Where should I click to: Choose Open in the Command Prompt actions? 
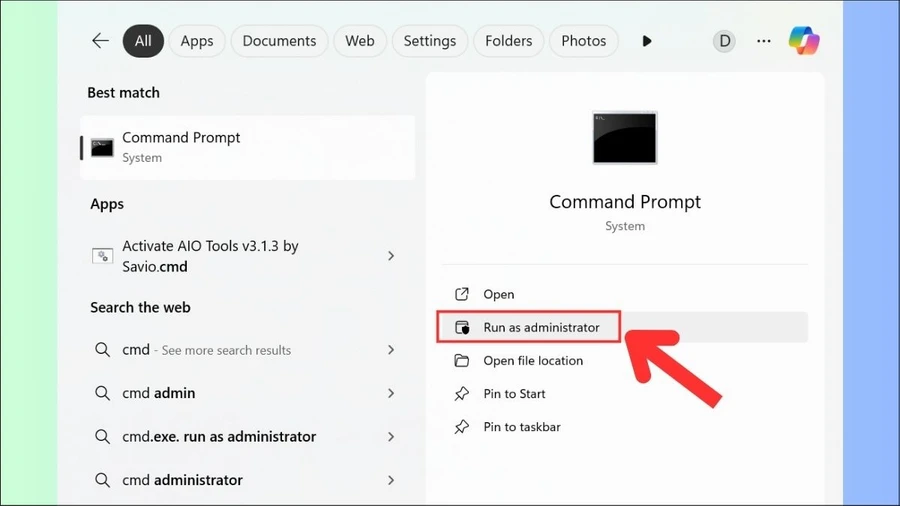point(624,294)
